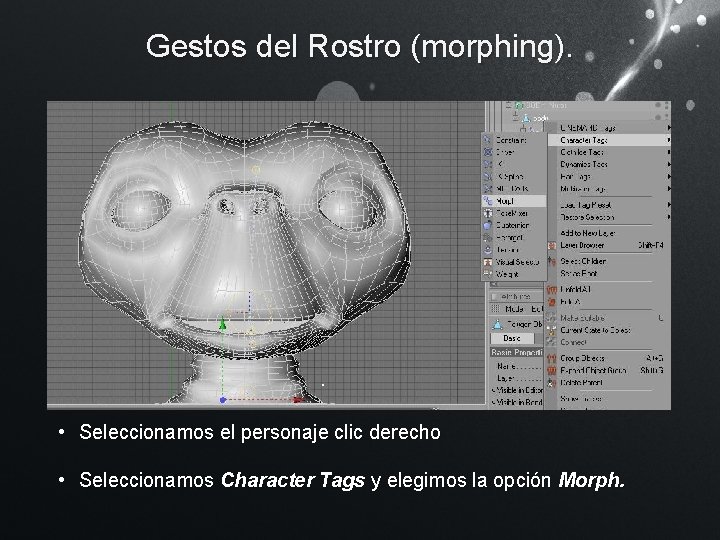Screen dimensions: 720x540
Task: Click the Layer field row
Action: pos(518,378)
